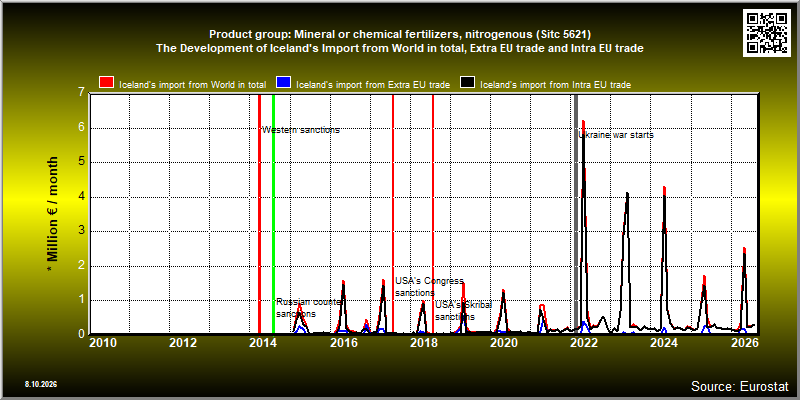Click the y-axis value 0
The image size is (800, 400).
coord(81,333)
